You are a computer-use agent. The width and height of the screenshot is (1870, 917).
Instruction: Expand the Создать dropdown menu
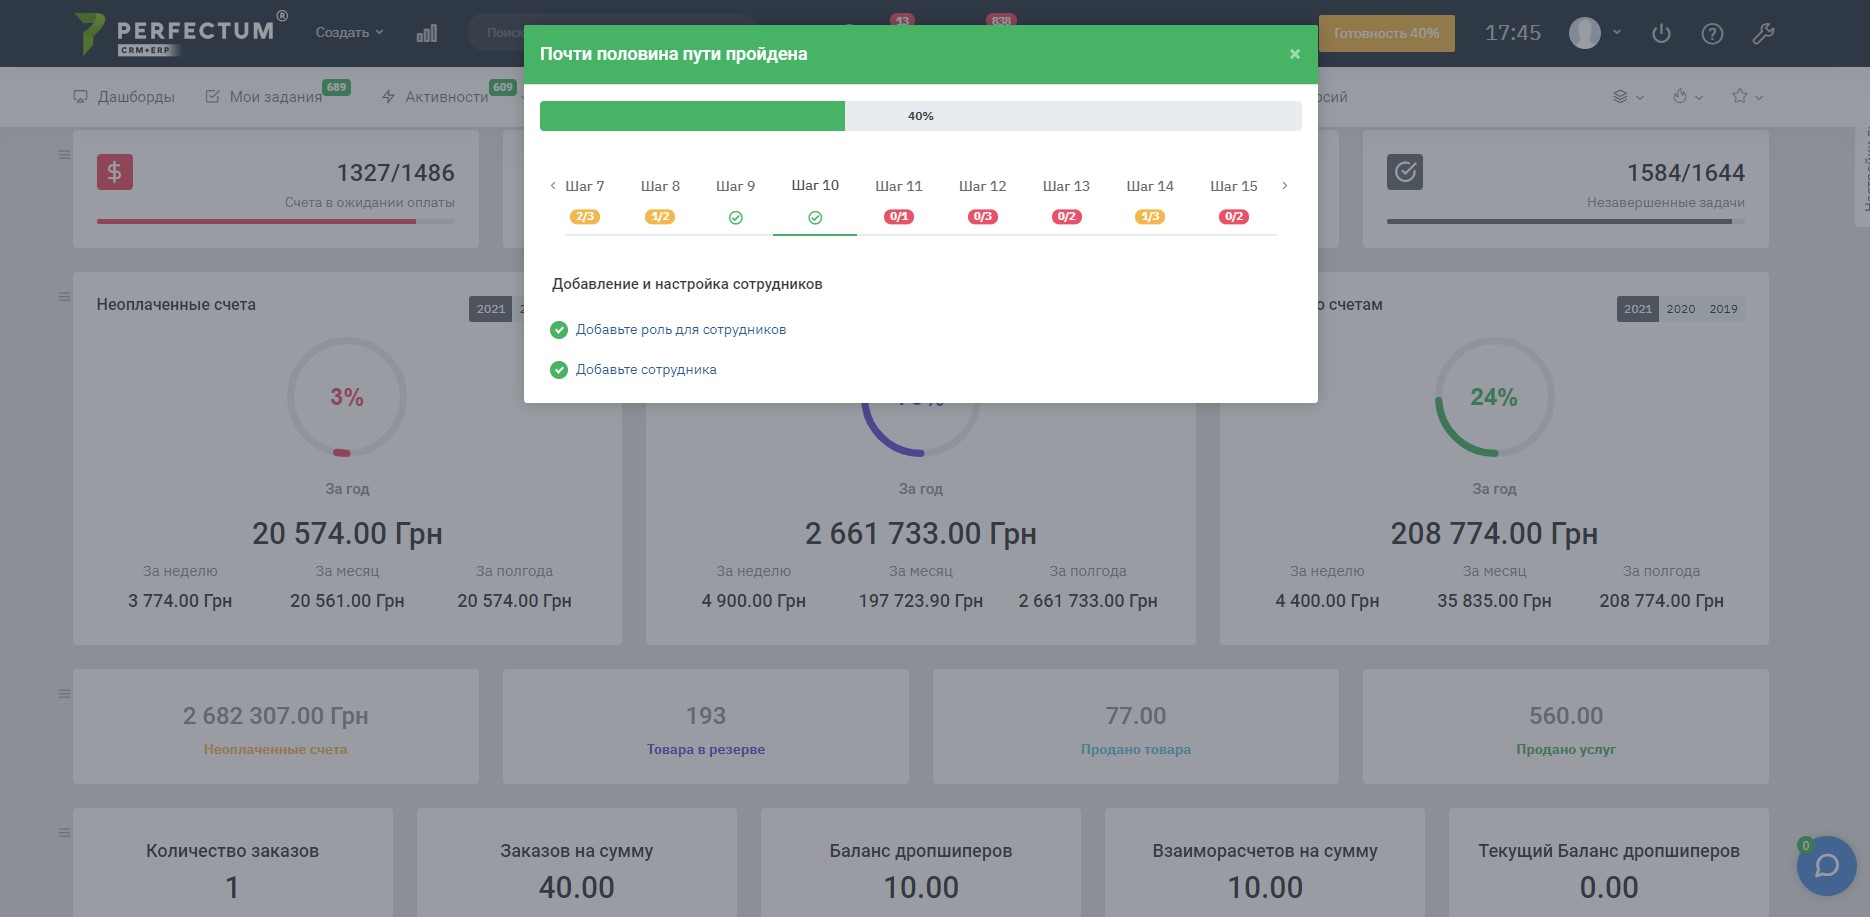tap(349, 33)
